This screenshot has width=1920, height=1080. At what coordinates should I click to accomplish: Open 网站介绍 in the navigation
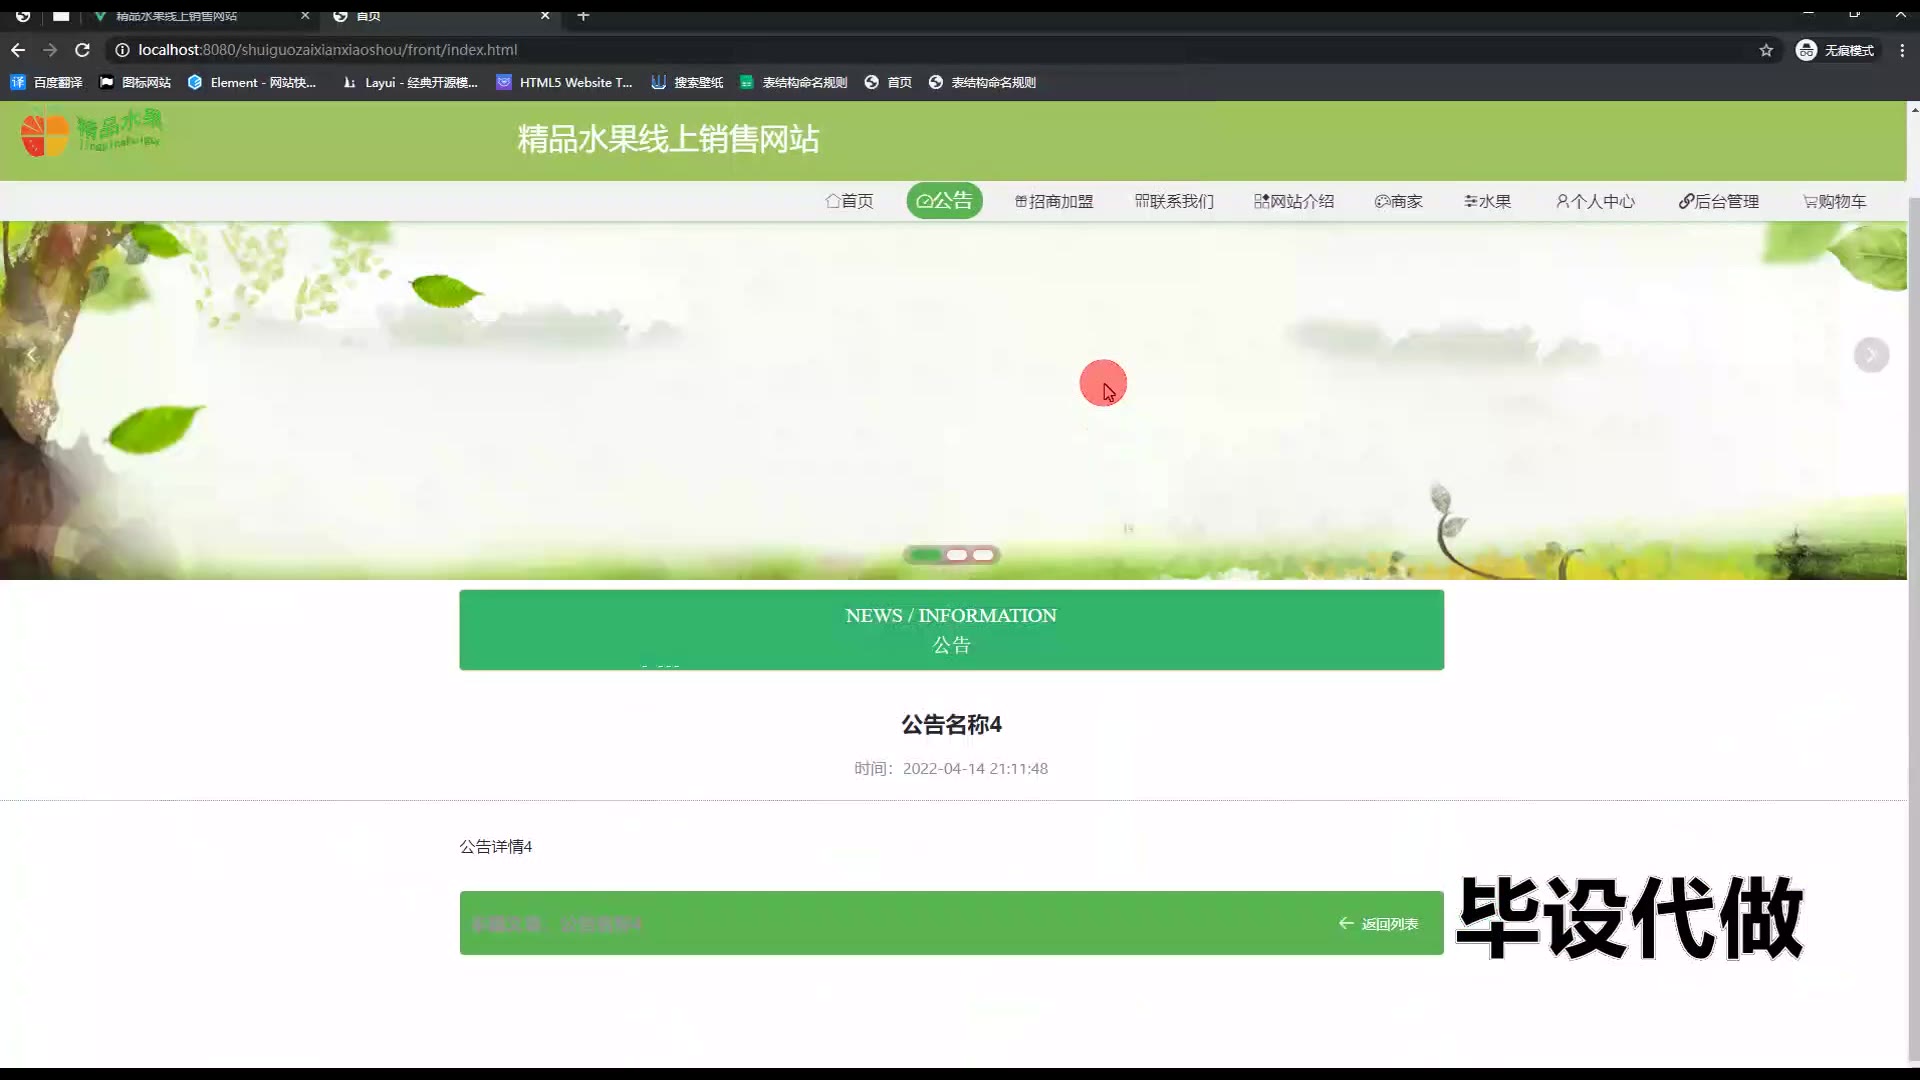(1294, 201)
